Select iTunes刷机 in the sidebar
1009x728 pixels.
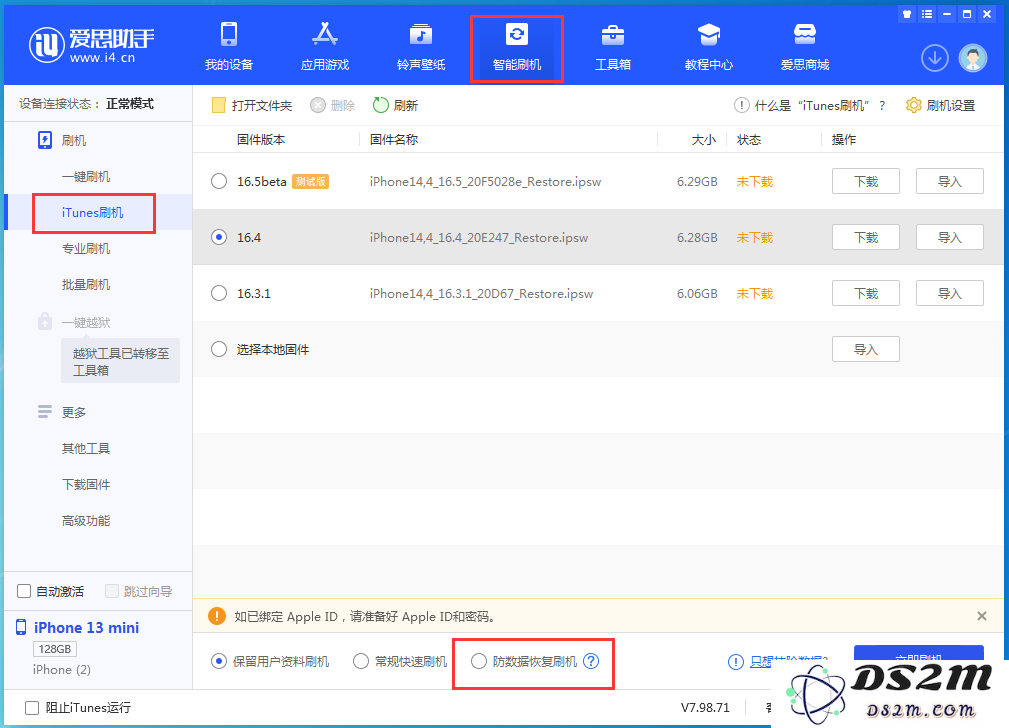pos(93,212)
